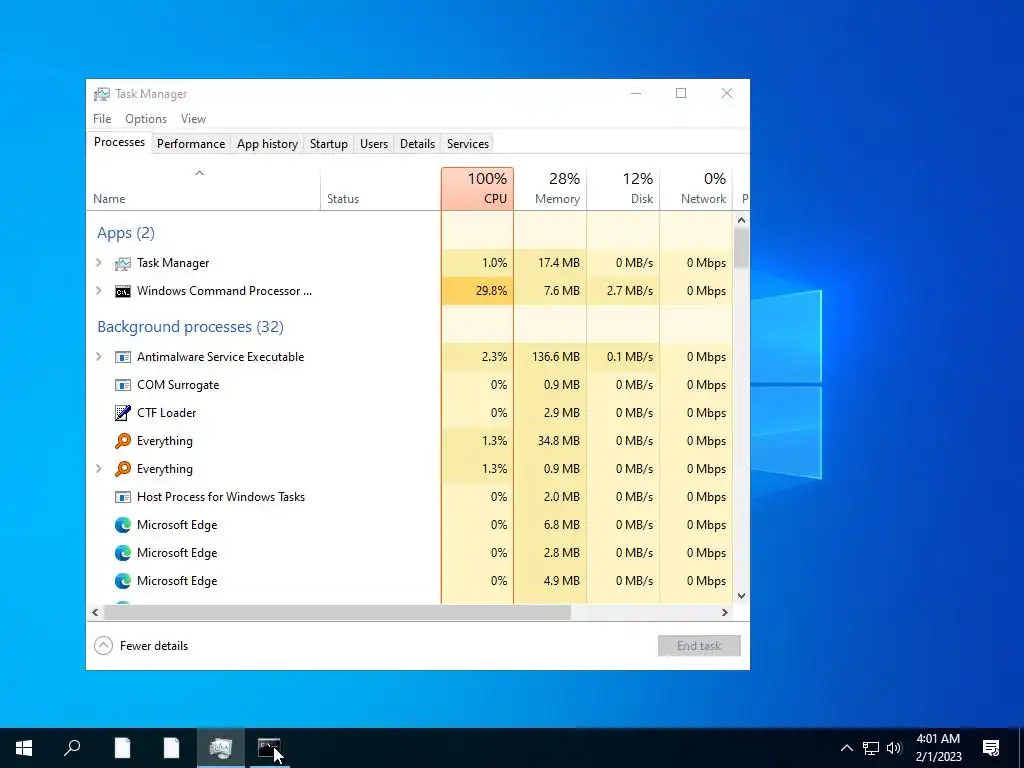Sort by the Name column header
The width and height of the screenshot is (1024, 768).
203,189
